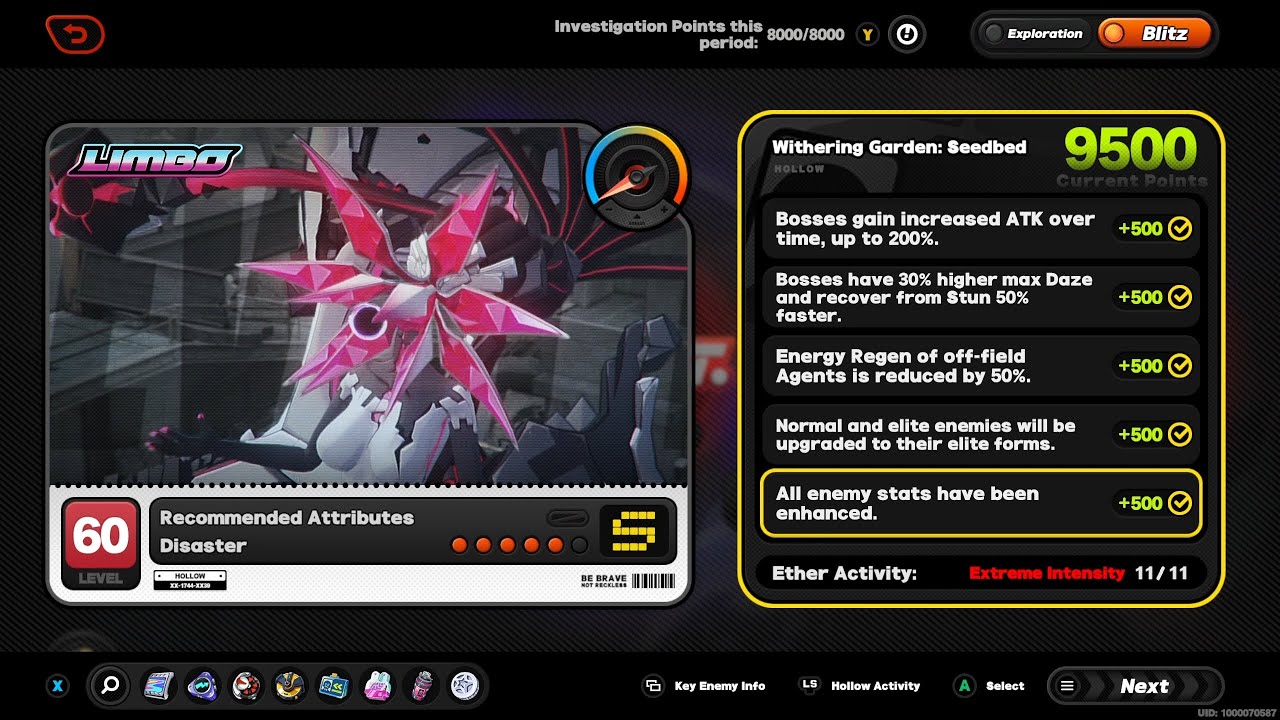Screen dimensions: 1280x720
Task: Click the Disaster difficulty dots indicator
Action: pyautogui.click(x=519, y=545)
